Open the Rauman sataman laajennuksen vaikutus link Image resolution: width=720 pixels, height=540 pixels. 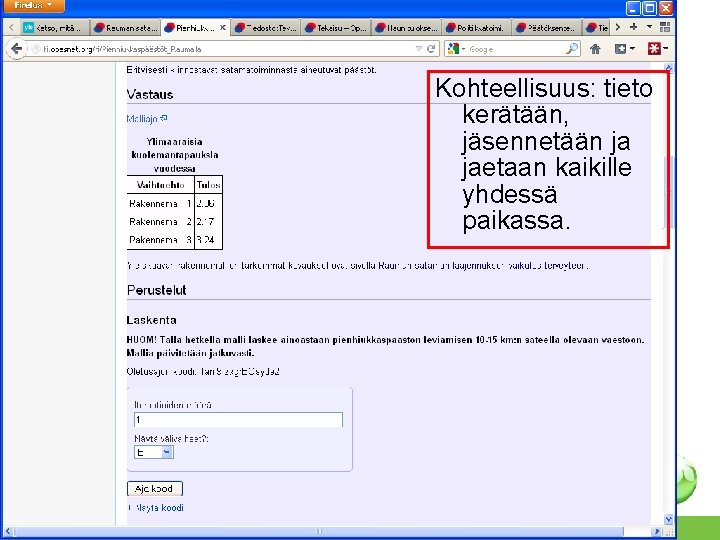tap(482, 265)
